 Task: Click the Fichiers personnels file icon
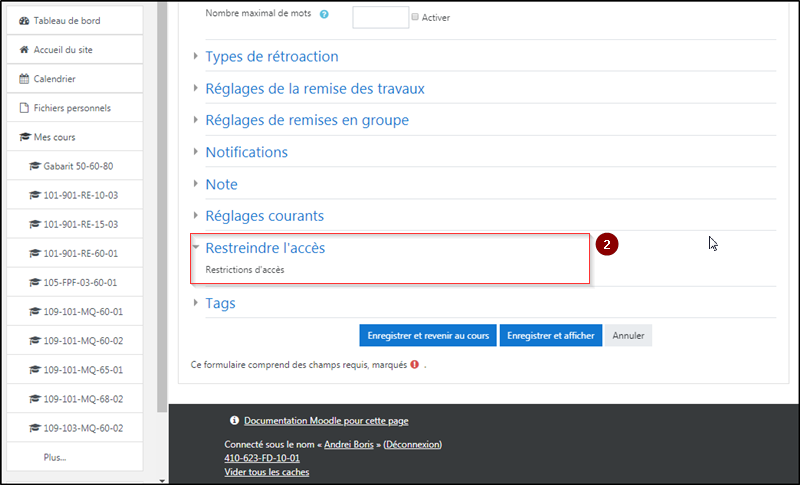click(25, 107)
